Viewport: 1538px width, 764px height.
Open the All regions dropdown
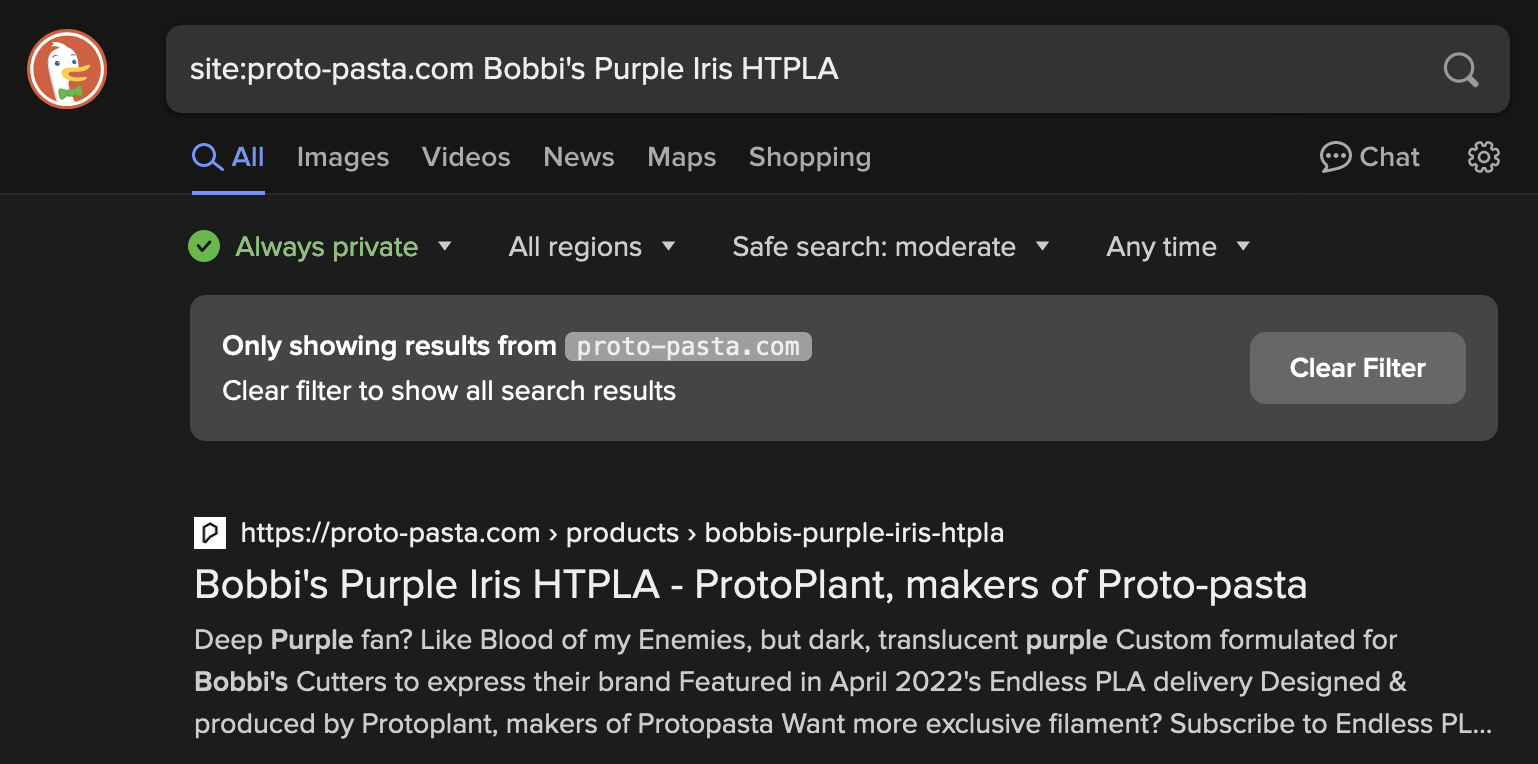[x=592, y=246]
